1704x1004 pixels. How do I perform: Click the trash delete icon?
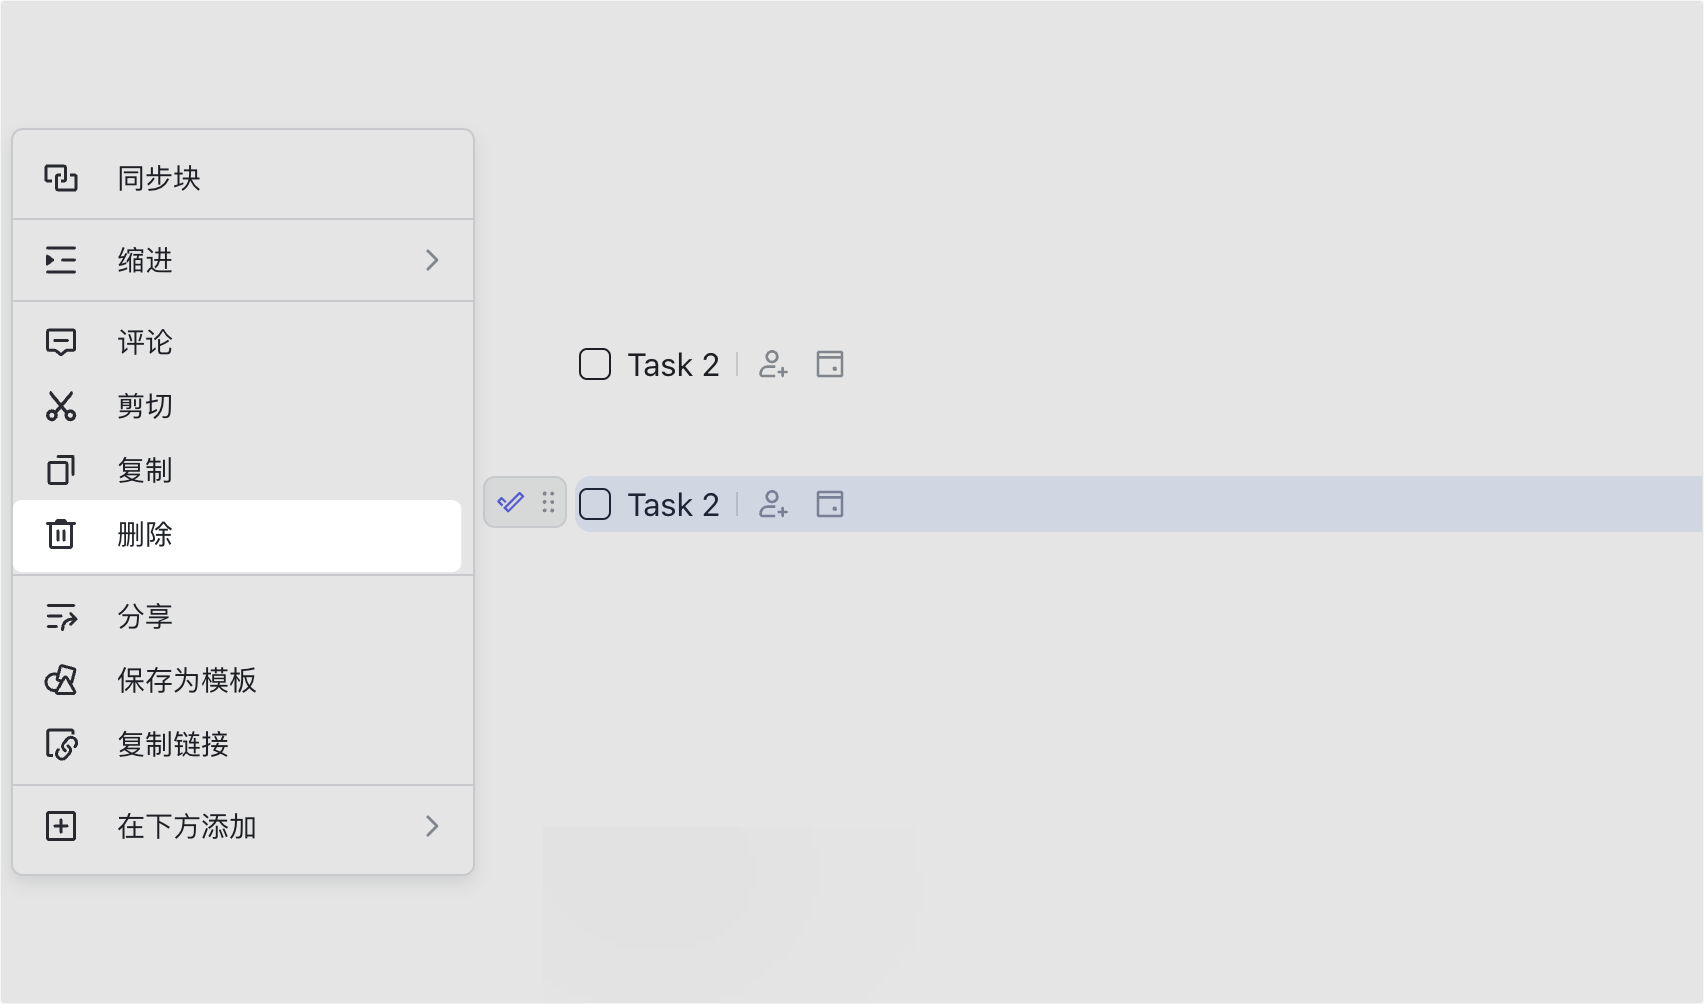[61, 534]
